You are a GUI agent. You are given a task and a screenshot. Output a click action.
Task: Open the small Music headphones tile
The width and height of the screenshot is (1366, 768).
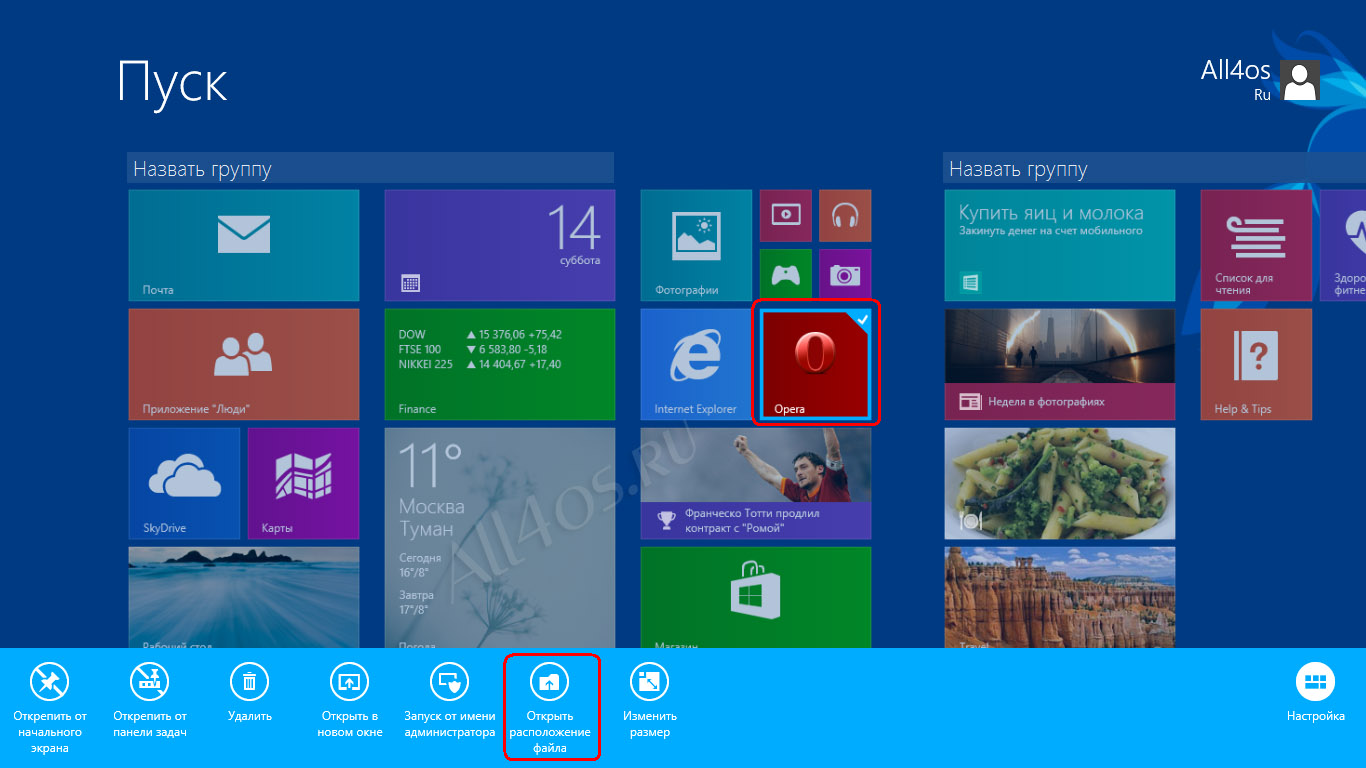coord(845,215)
